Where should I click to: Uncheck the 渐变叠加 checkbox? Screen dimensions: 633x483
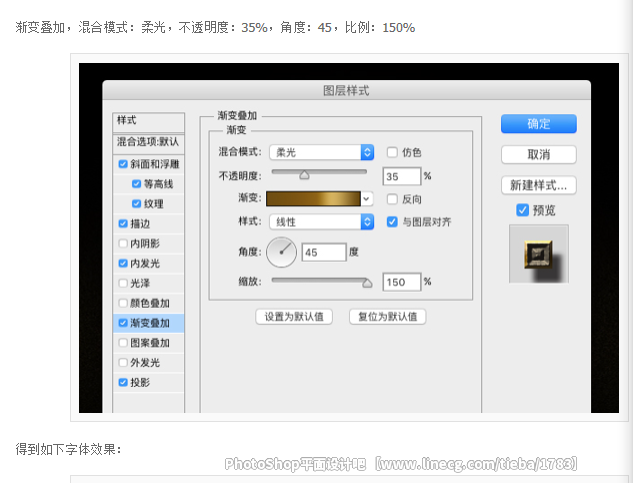(123, 323)
